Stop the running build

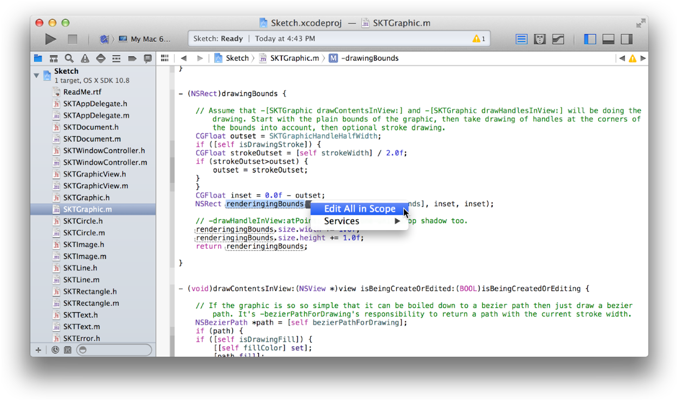click(72, 39)
